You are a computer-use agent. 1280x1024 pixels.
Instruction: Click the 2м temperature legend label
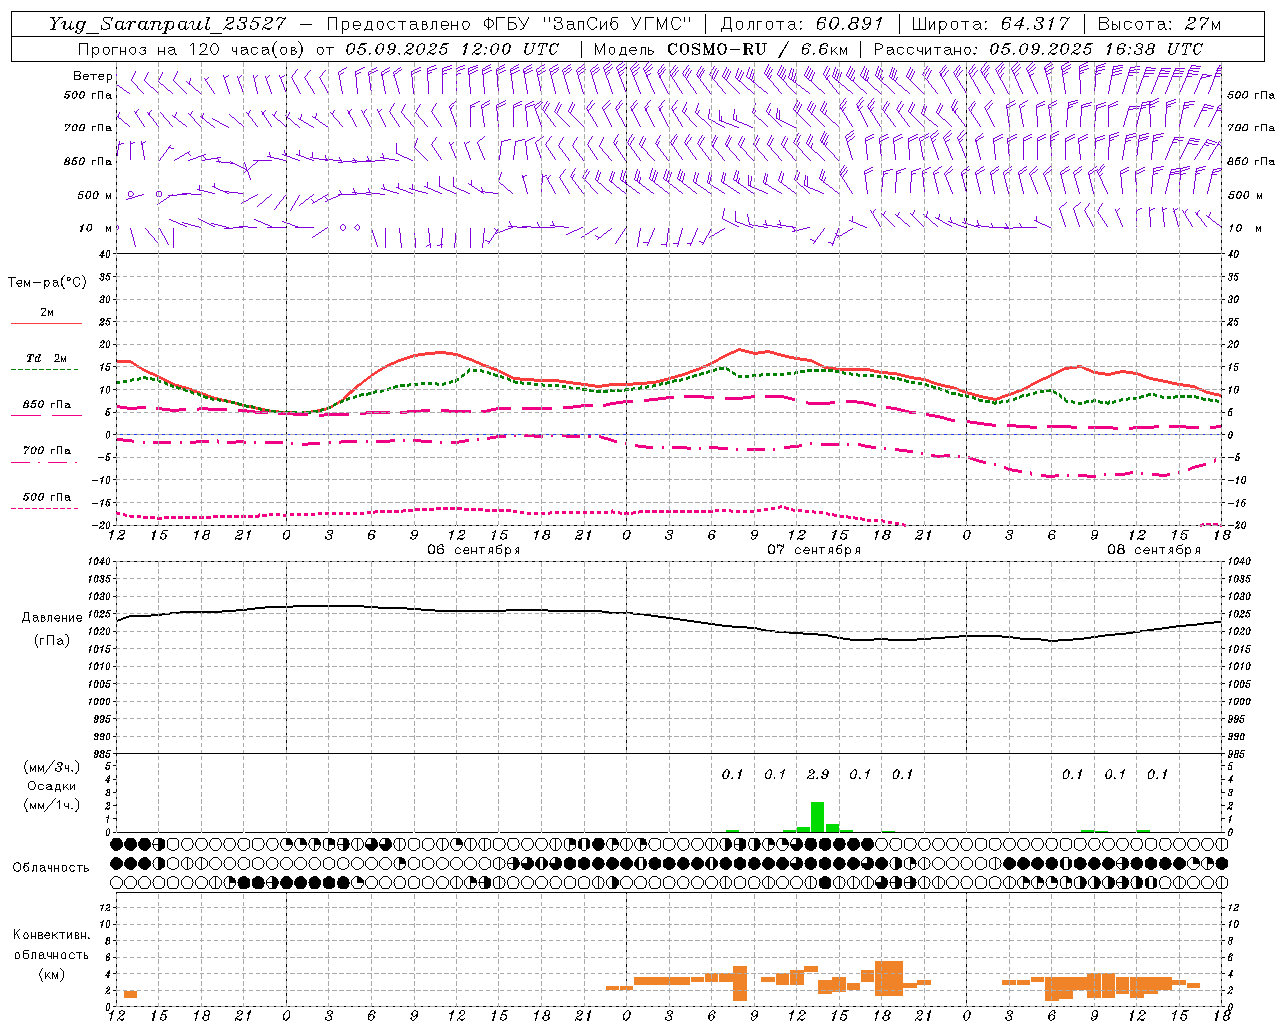[47, 312]
